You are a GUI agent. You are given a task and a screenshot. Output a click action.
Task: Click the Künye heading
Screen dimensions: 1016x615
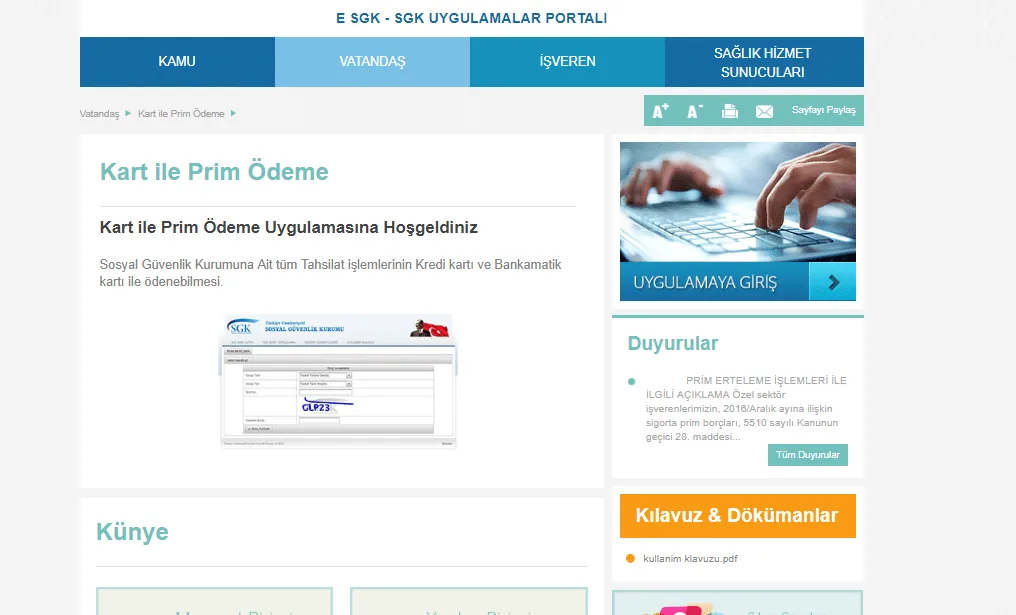[132, 532]
